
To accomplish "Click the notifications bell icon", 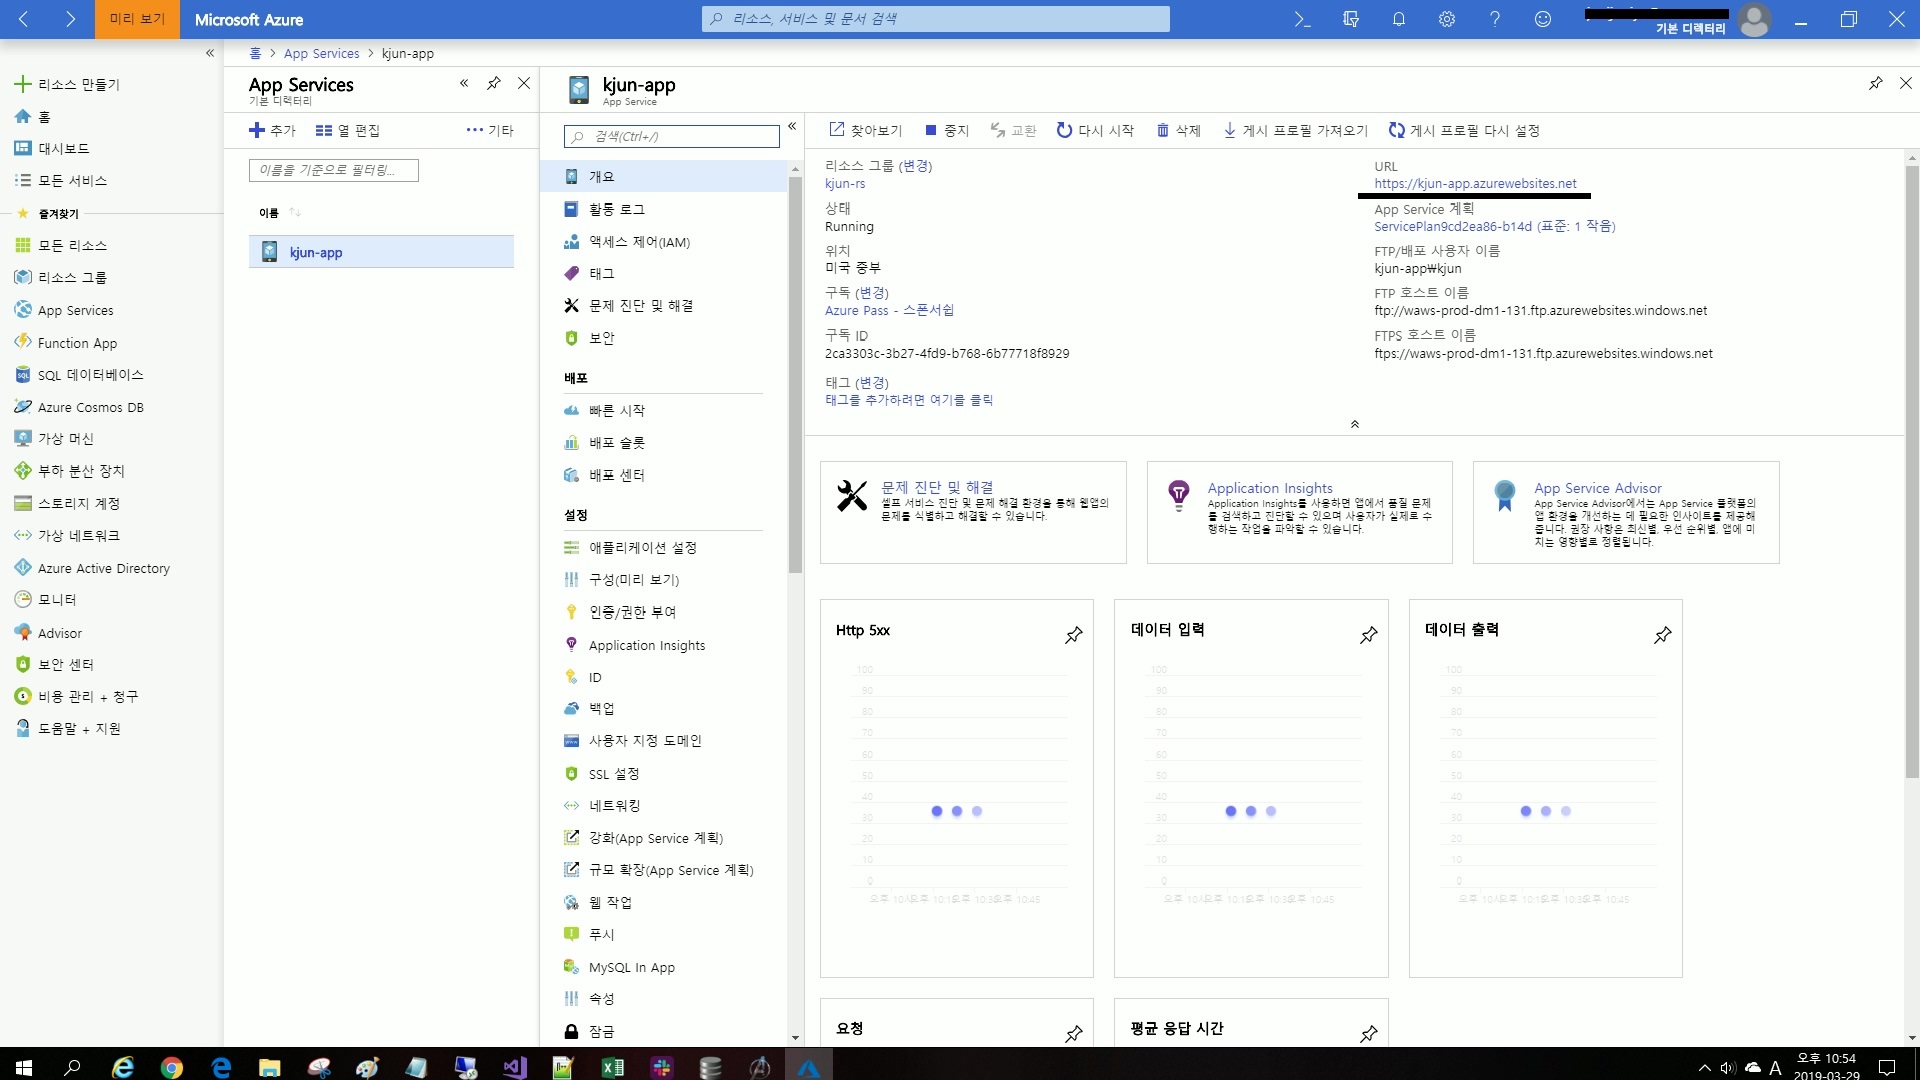I will pos(1399,19).
